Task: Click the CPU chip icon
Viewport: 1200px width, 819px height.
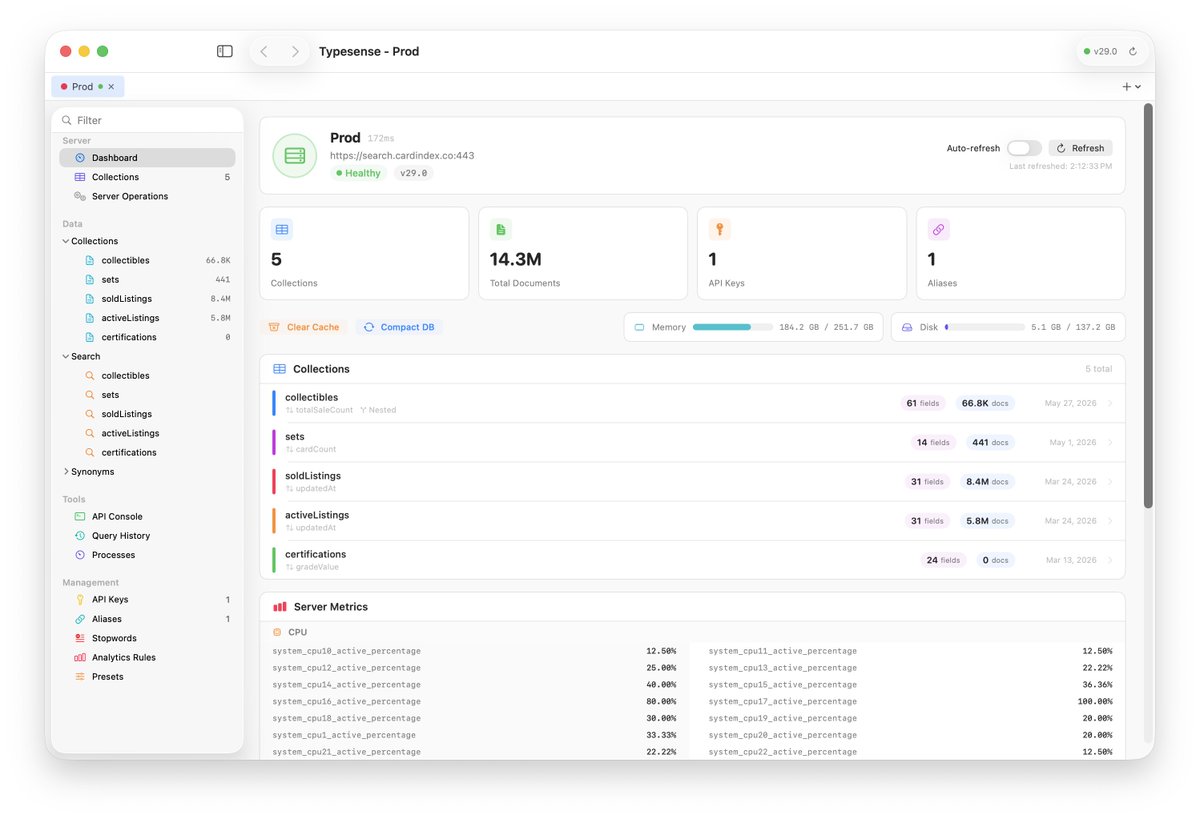Action: 277,632
